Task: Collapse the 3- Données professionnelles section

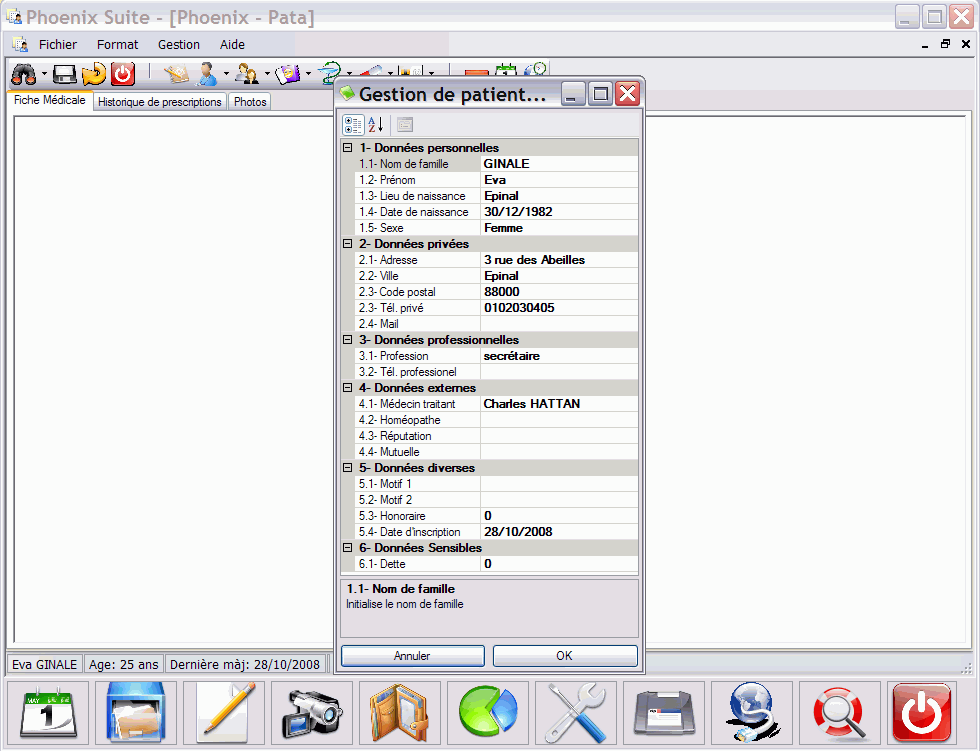Action: (x=348, y=340)
